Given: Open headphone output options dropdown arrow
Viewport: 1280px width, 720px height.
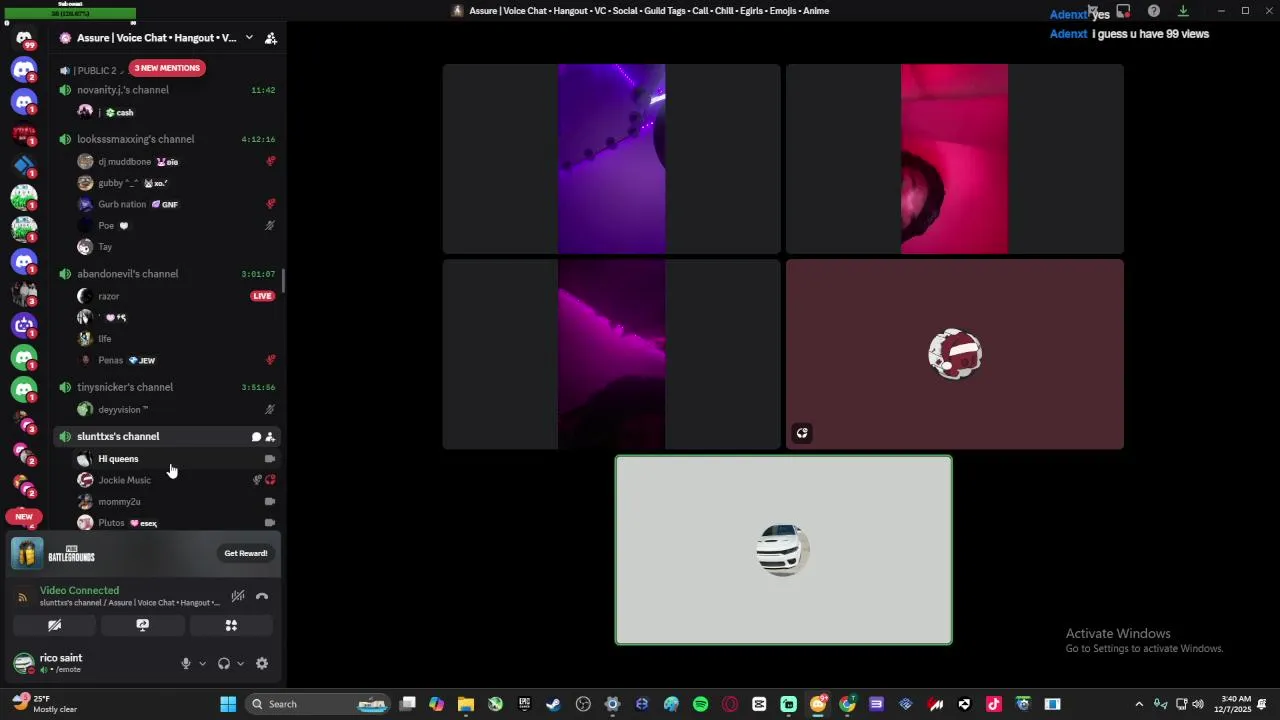Looking at the screenshot, I should tap(240, 663).
